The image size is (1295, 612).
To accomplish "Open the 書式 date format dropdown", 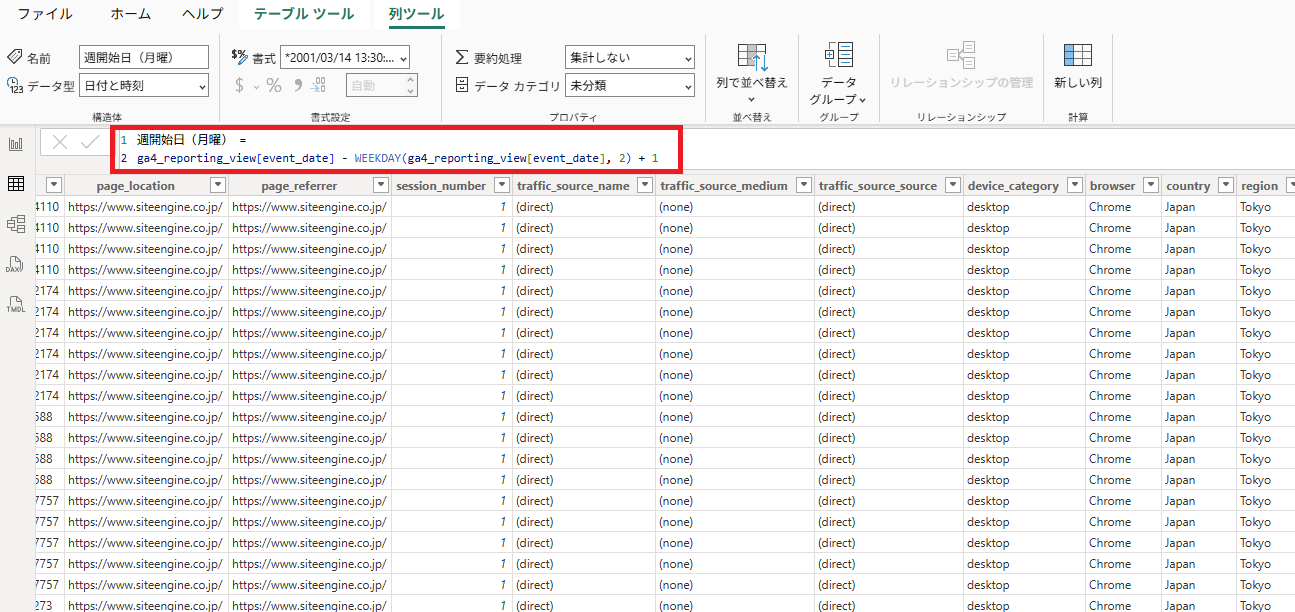I will click(x=345, y=58).
